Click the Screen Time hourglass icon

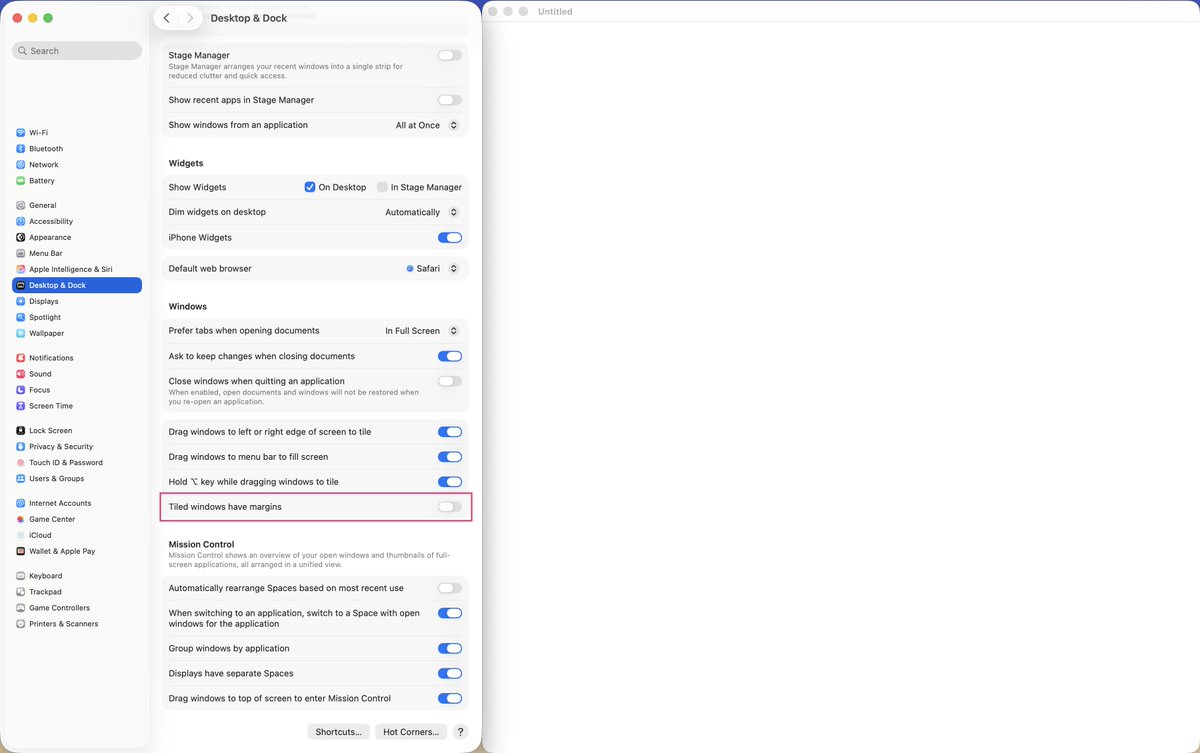click(x=20, y=406)
